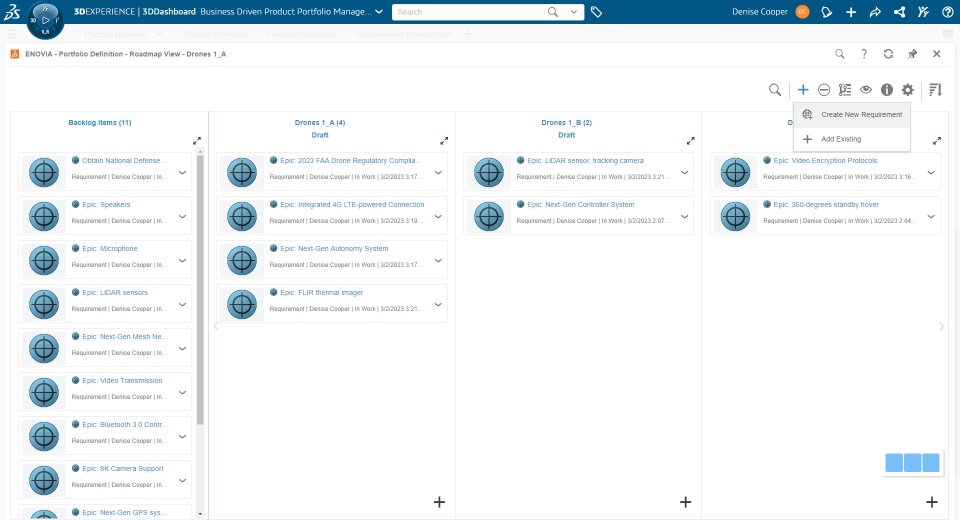Click the search magnifier in top bar
The height and width of the screenshot is (520, 960).
(x=553, y=12)
